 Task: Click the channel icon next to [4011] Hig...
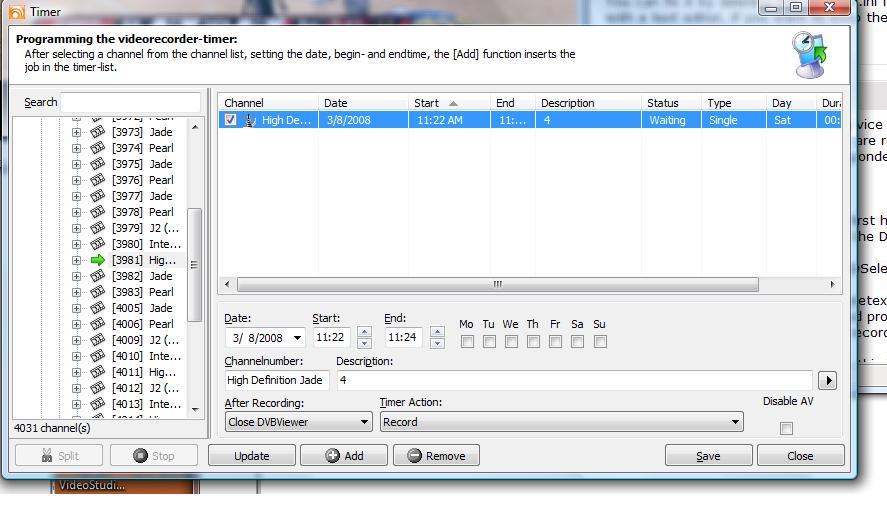98,372
